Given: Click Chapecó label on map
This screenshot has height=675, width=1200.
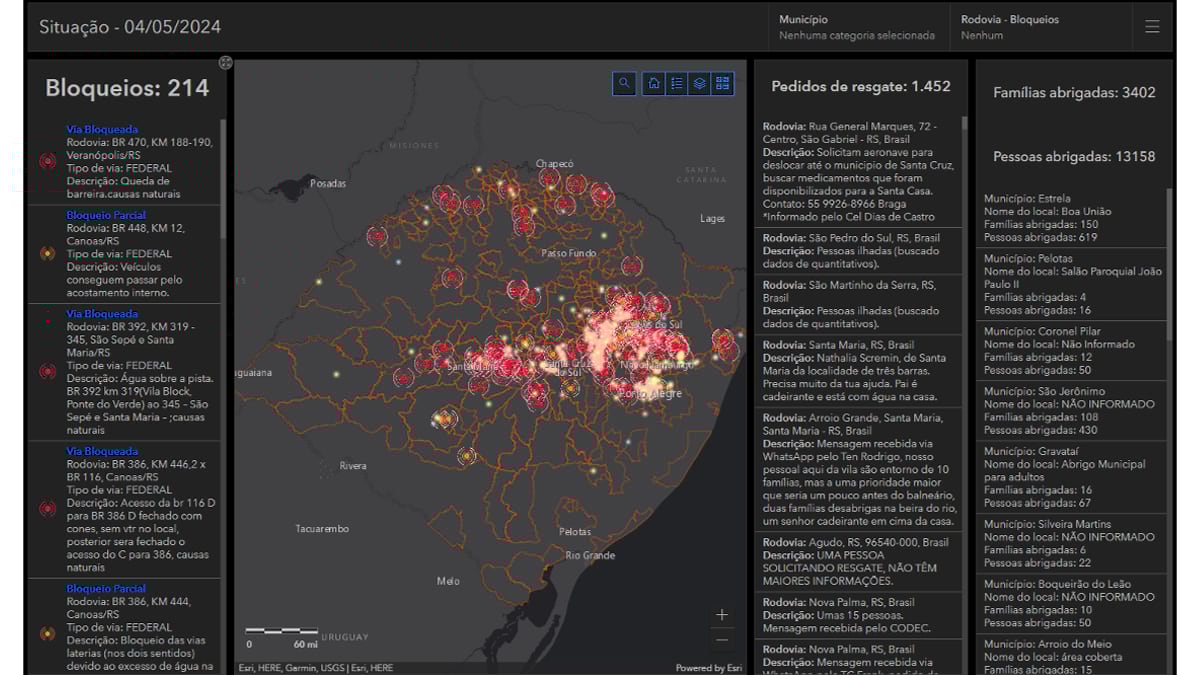Looking at the screenshot, I should pos(555,163).
